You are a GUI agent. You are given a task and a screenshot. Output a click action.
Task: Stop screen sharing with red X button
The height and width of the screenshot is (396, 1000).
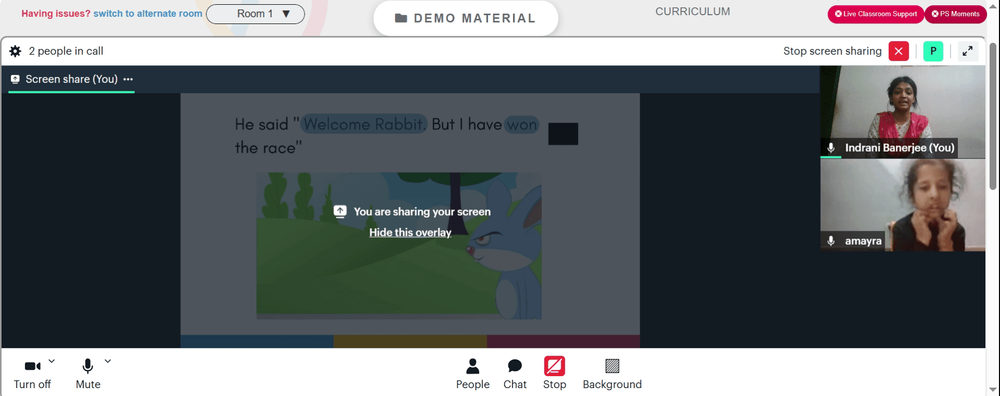899,51
